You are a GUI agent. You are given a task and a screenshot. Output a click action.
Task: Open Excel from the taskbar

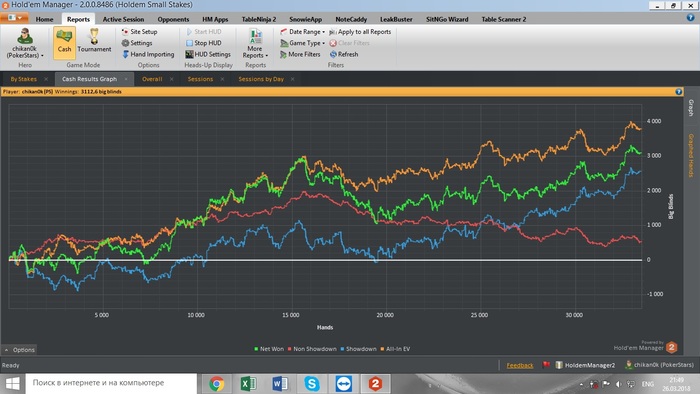248,383
